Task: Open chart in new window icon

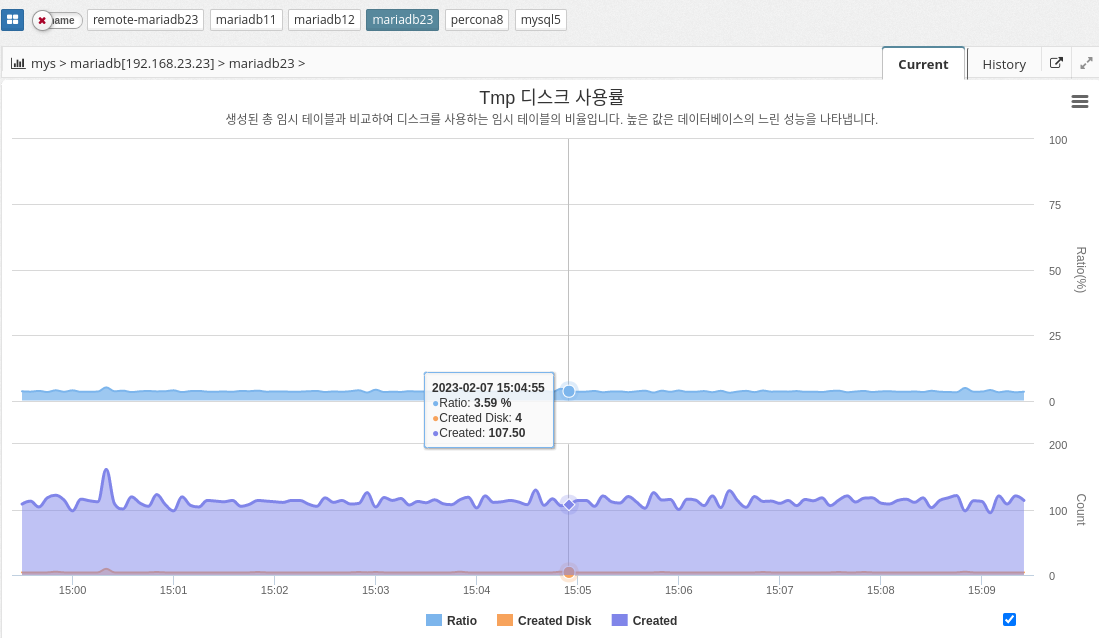Action: pos(1056,63)
